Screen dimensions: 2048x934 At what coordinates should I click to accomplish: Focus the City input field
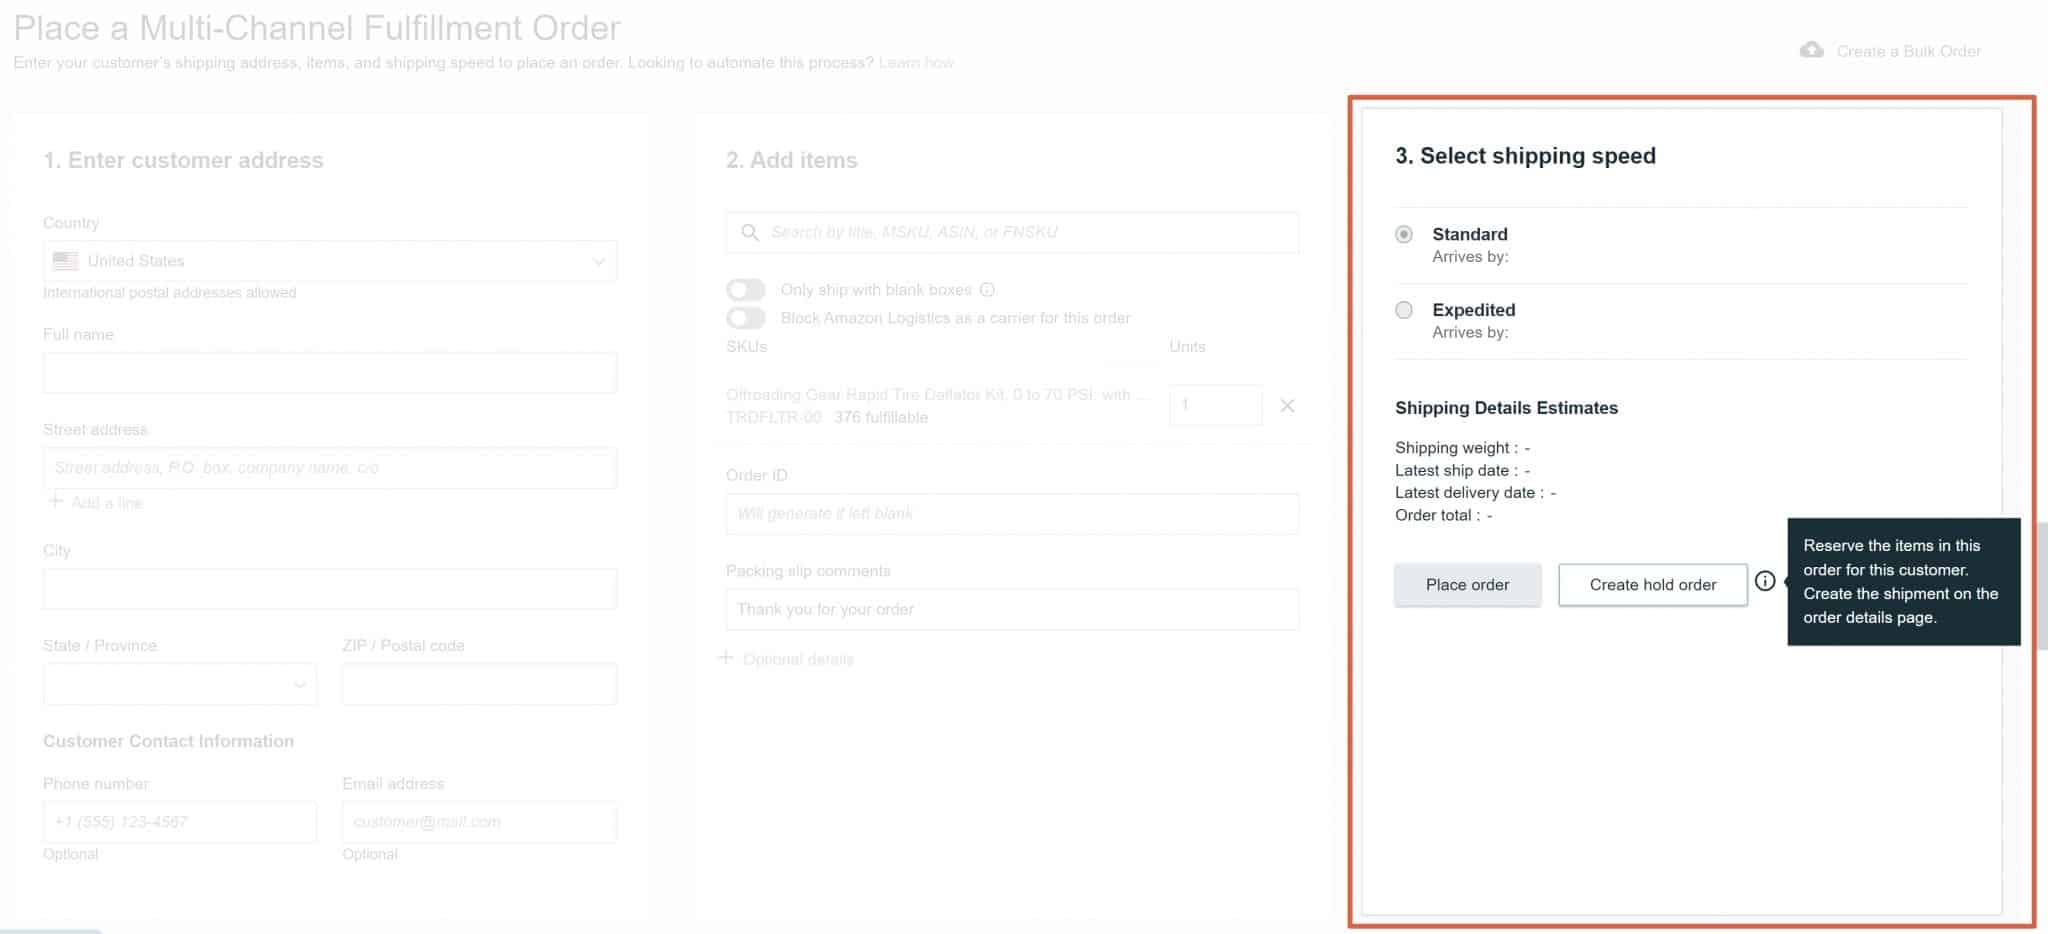[x=330, y=589]
